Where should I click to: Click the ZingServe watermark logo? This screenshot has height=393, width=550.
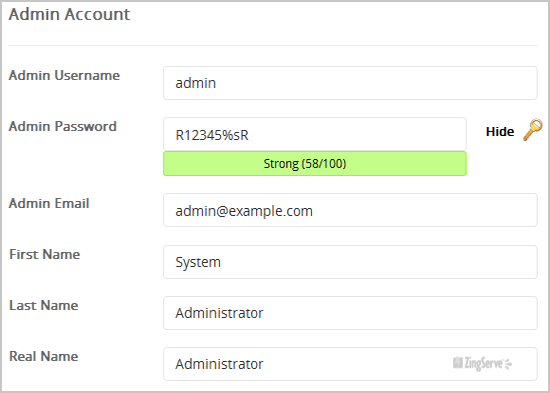pos(482,364)
